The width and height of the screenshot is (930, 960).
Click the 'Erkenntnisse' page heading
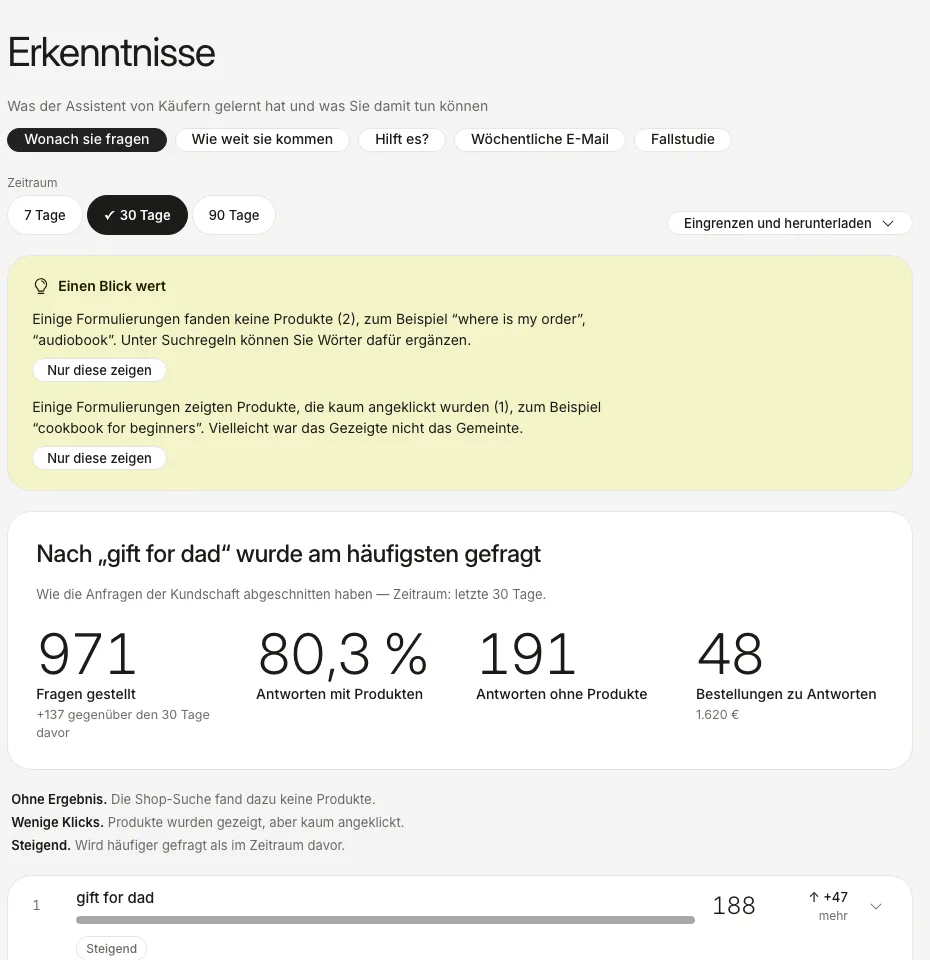[111, 52]
